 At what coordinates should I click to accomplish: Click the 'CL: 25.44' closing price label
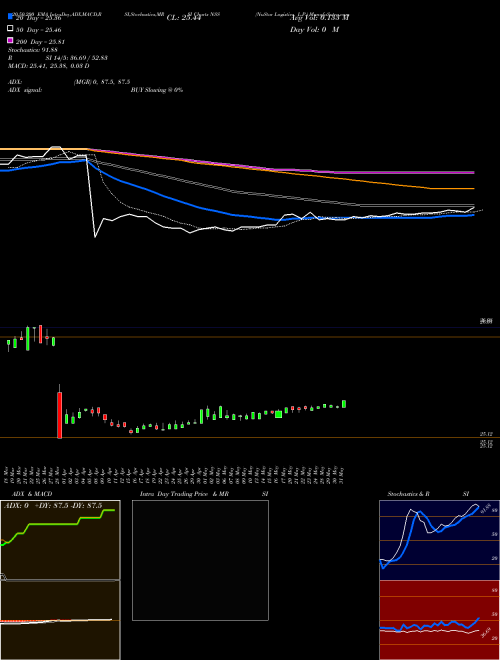pos(184,18)
